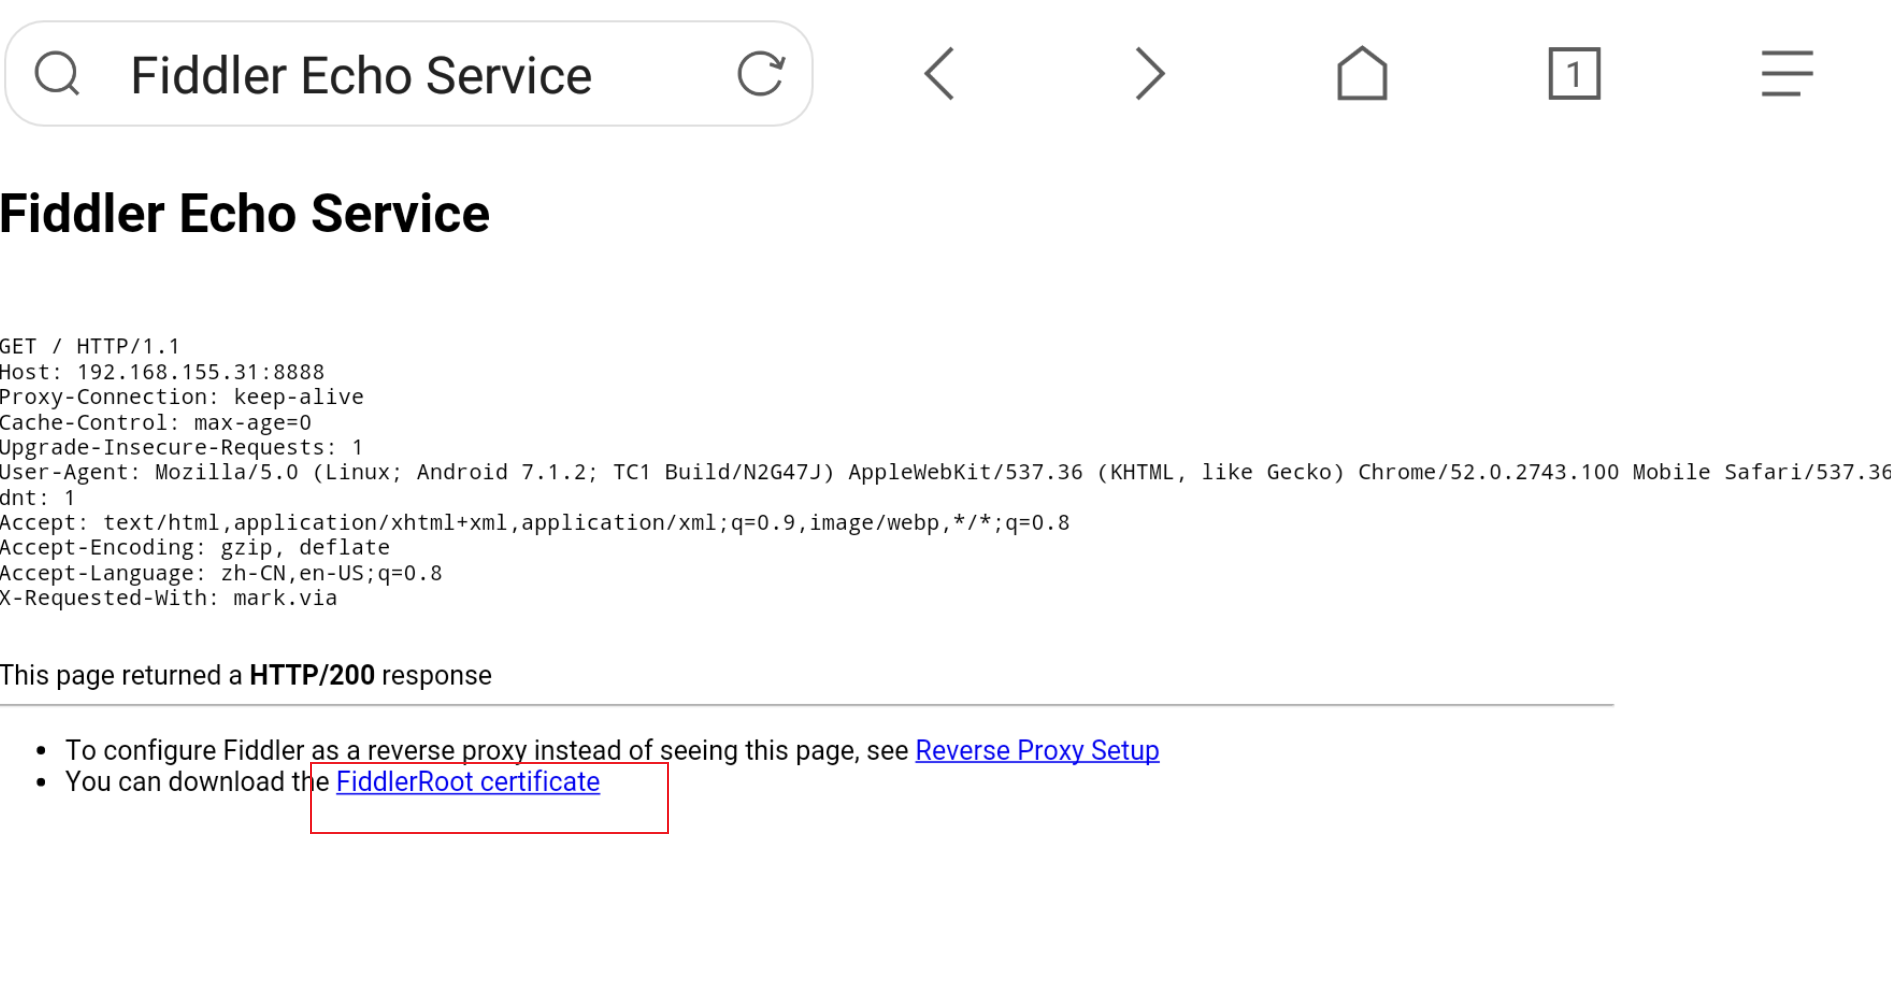Download the FiddlerRoot certificate
The image size is (1891, 1001).
point(468,782)
